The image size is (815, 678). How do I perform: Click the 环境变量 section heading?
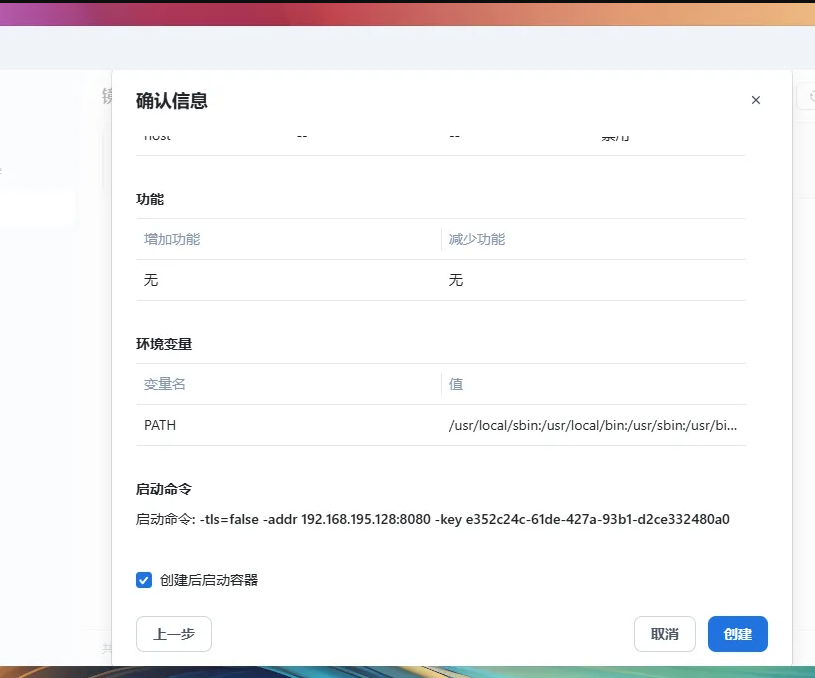(164, 344)
